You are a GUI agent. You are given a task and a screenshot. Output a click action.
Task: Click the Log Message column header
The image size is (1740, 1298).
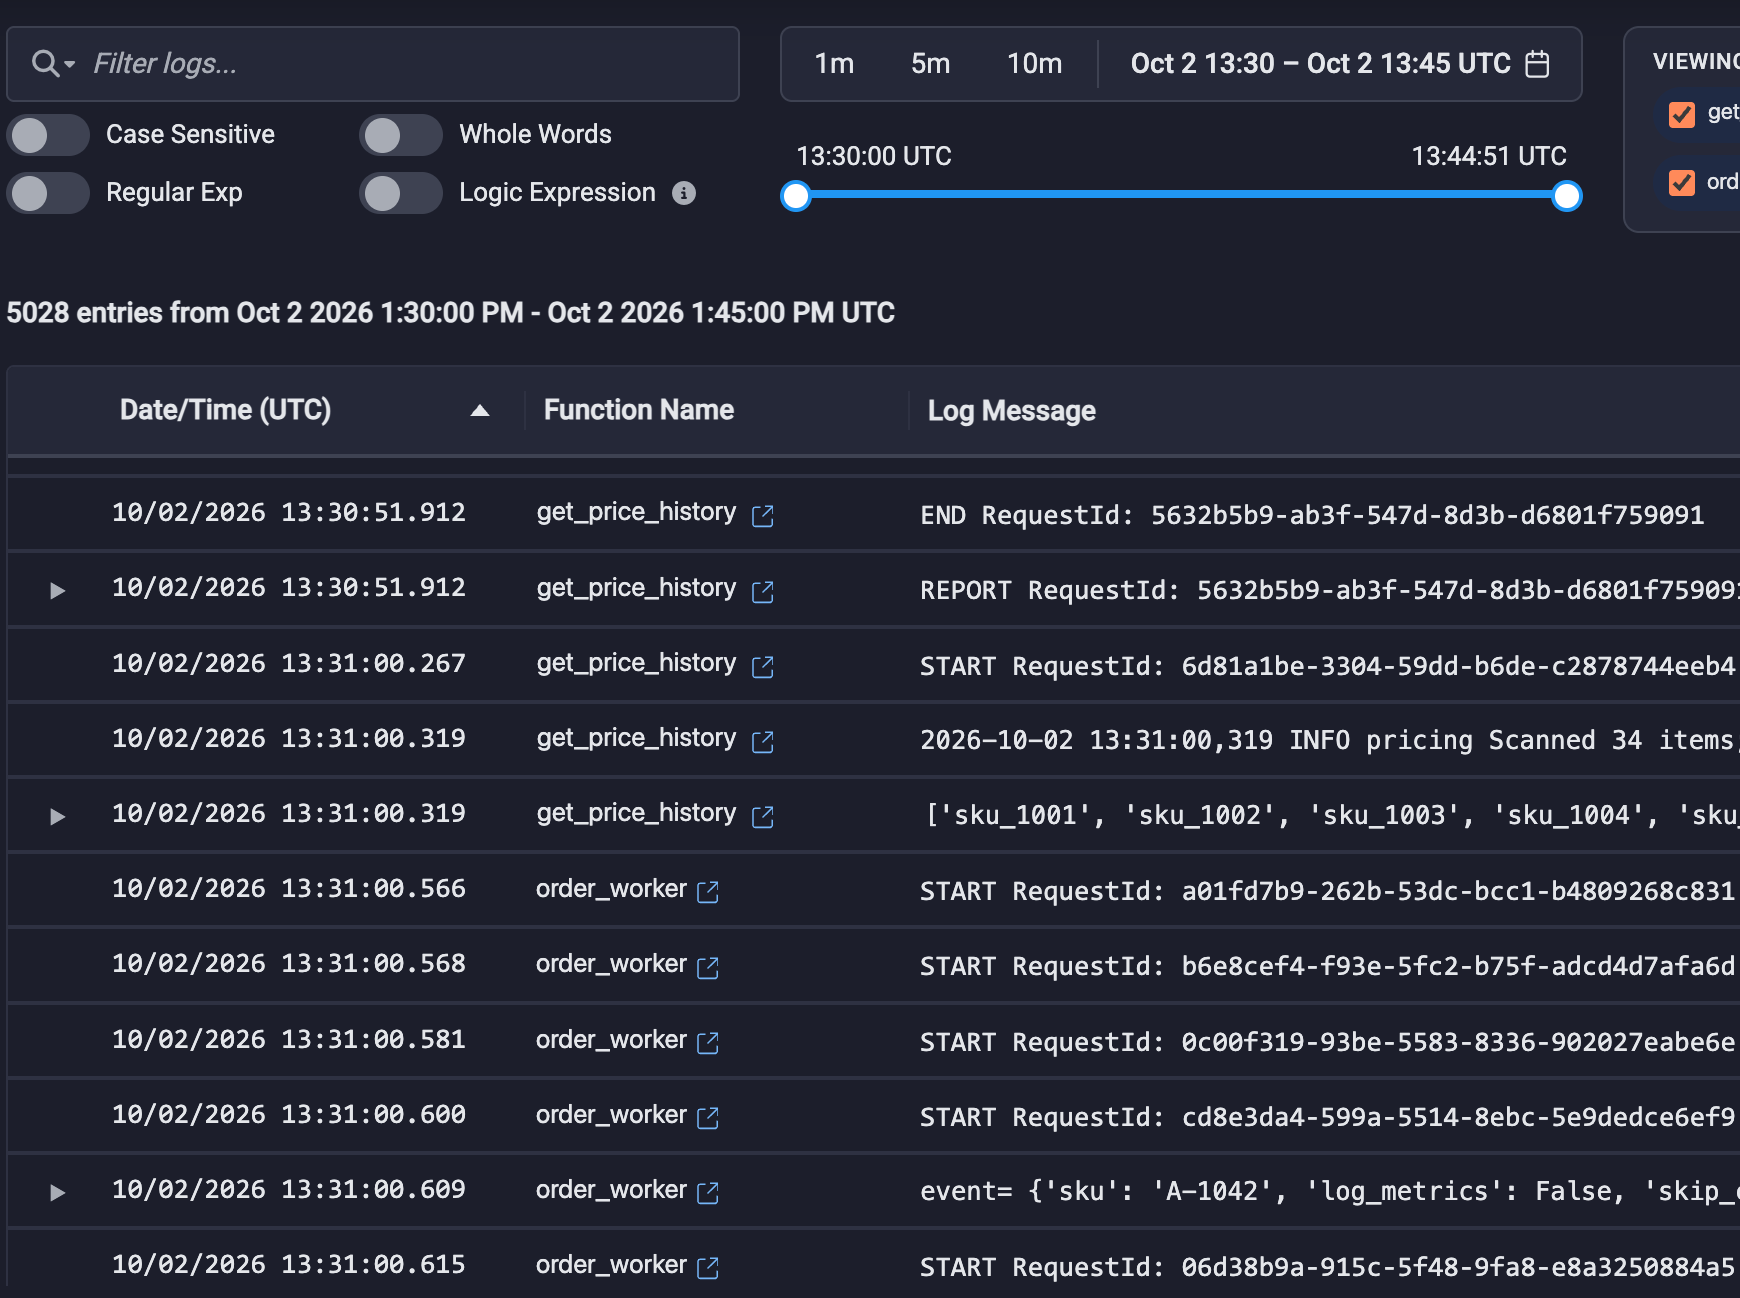(1011, 411)
